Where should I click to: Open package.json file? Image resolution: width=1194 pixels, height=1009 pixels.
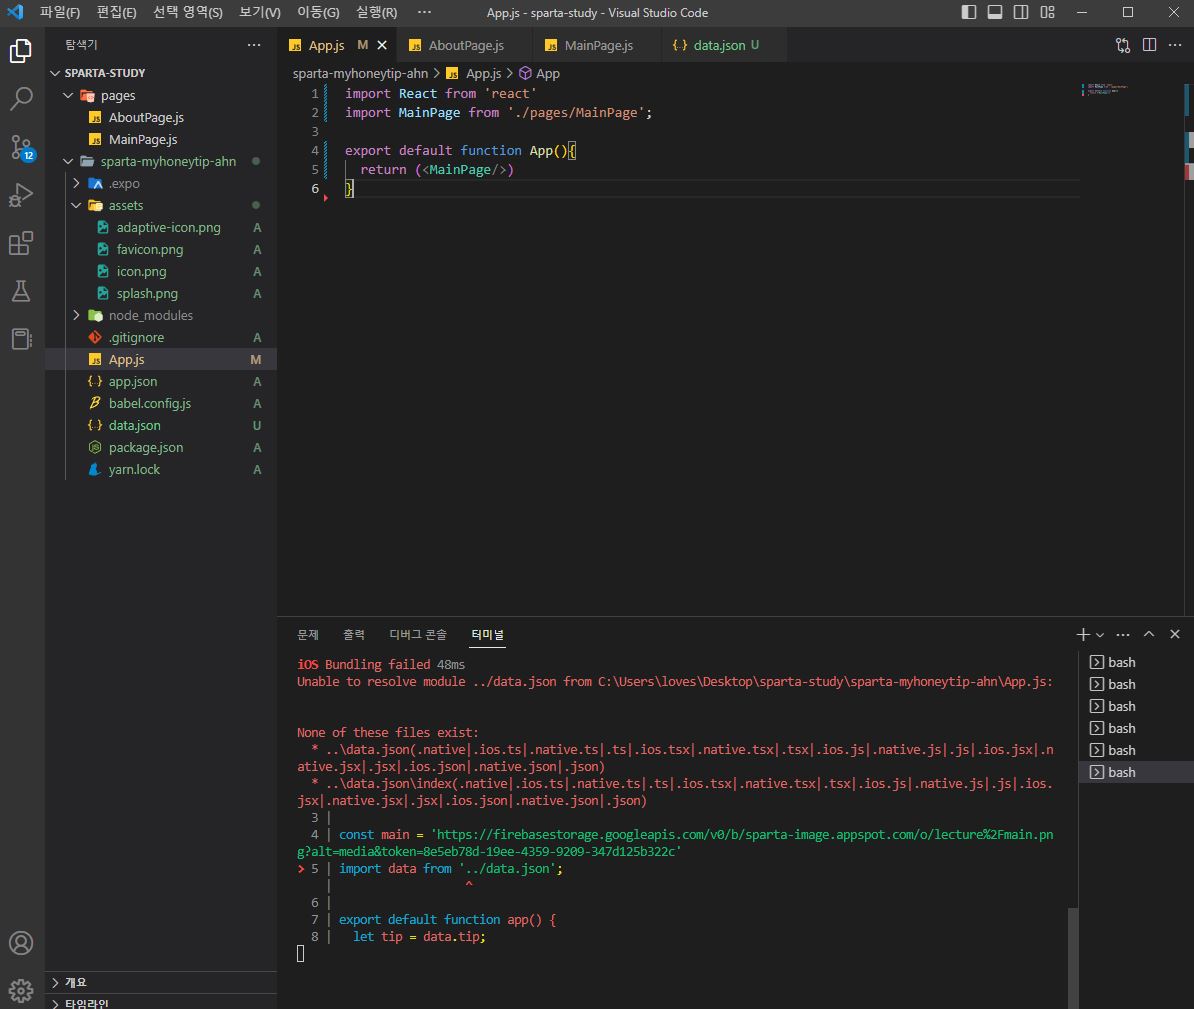[161, 448]
